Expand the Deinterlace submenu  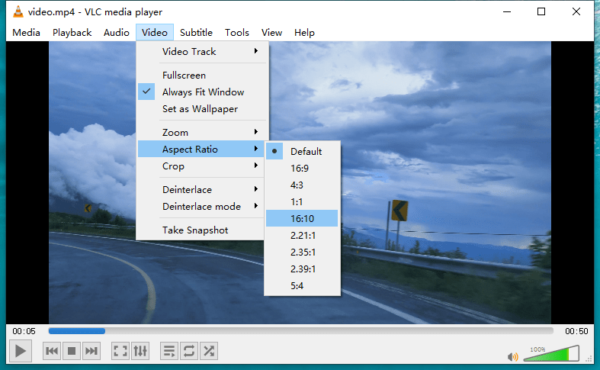pos(202,189)
